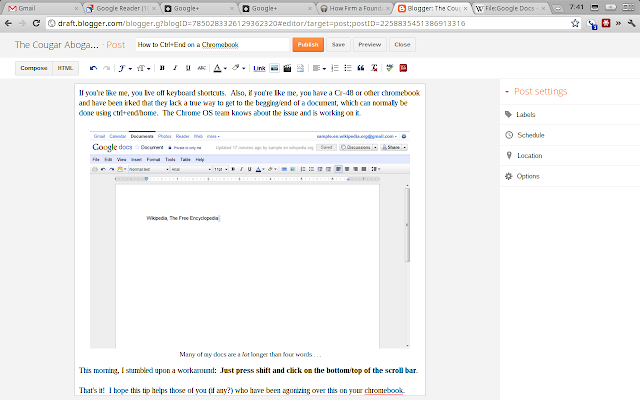Open the font family dropdown
The image size is (640, 400).
pos(125,68)
